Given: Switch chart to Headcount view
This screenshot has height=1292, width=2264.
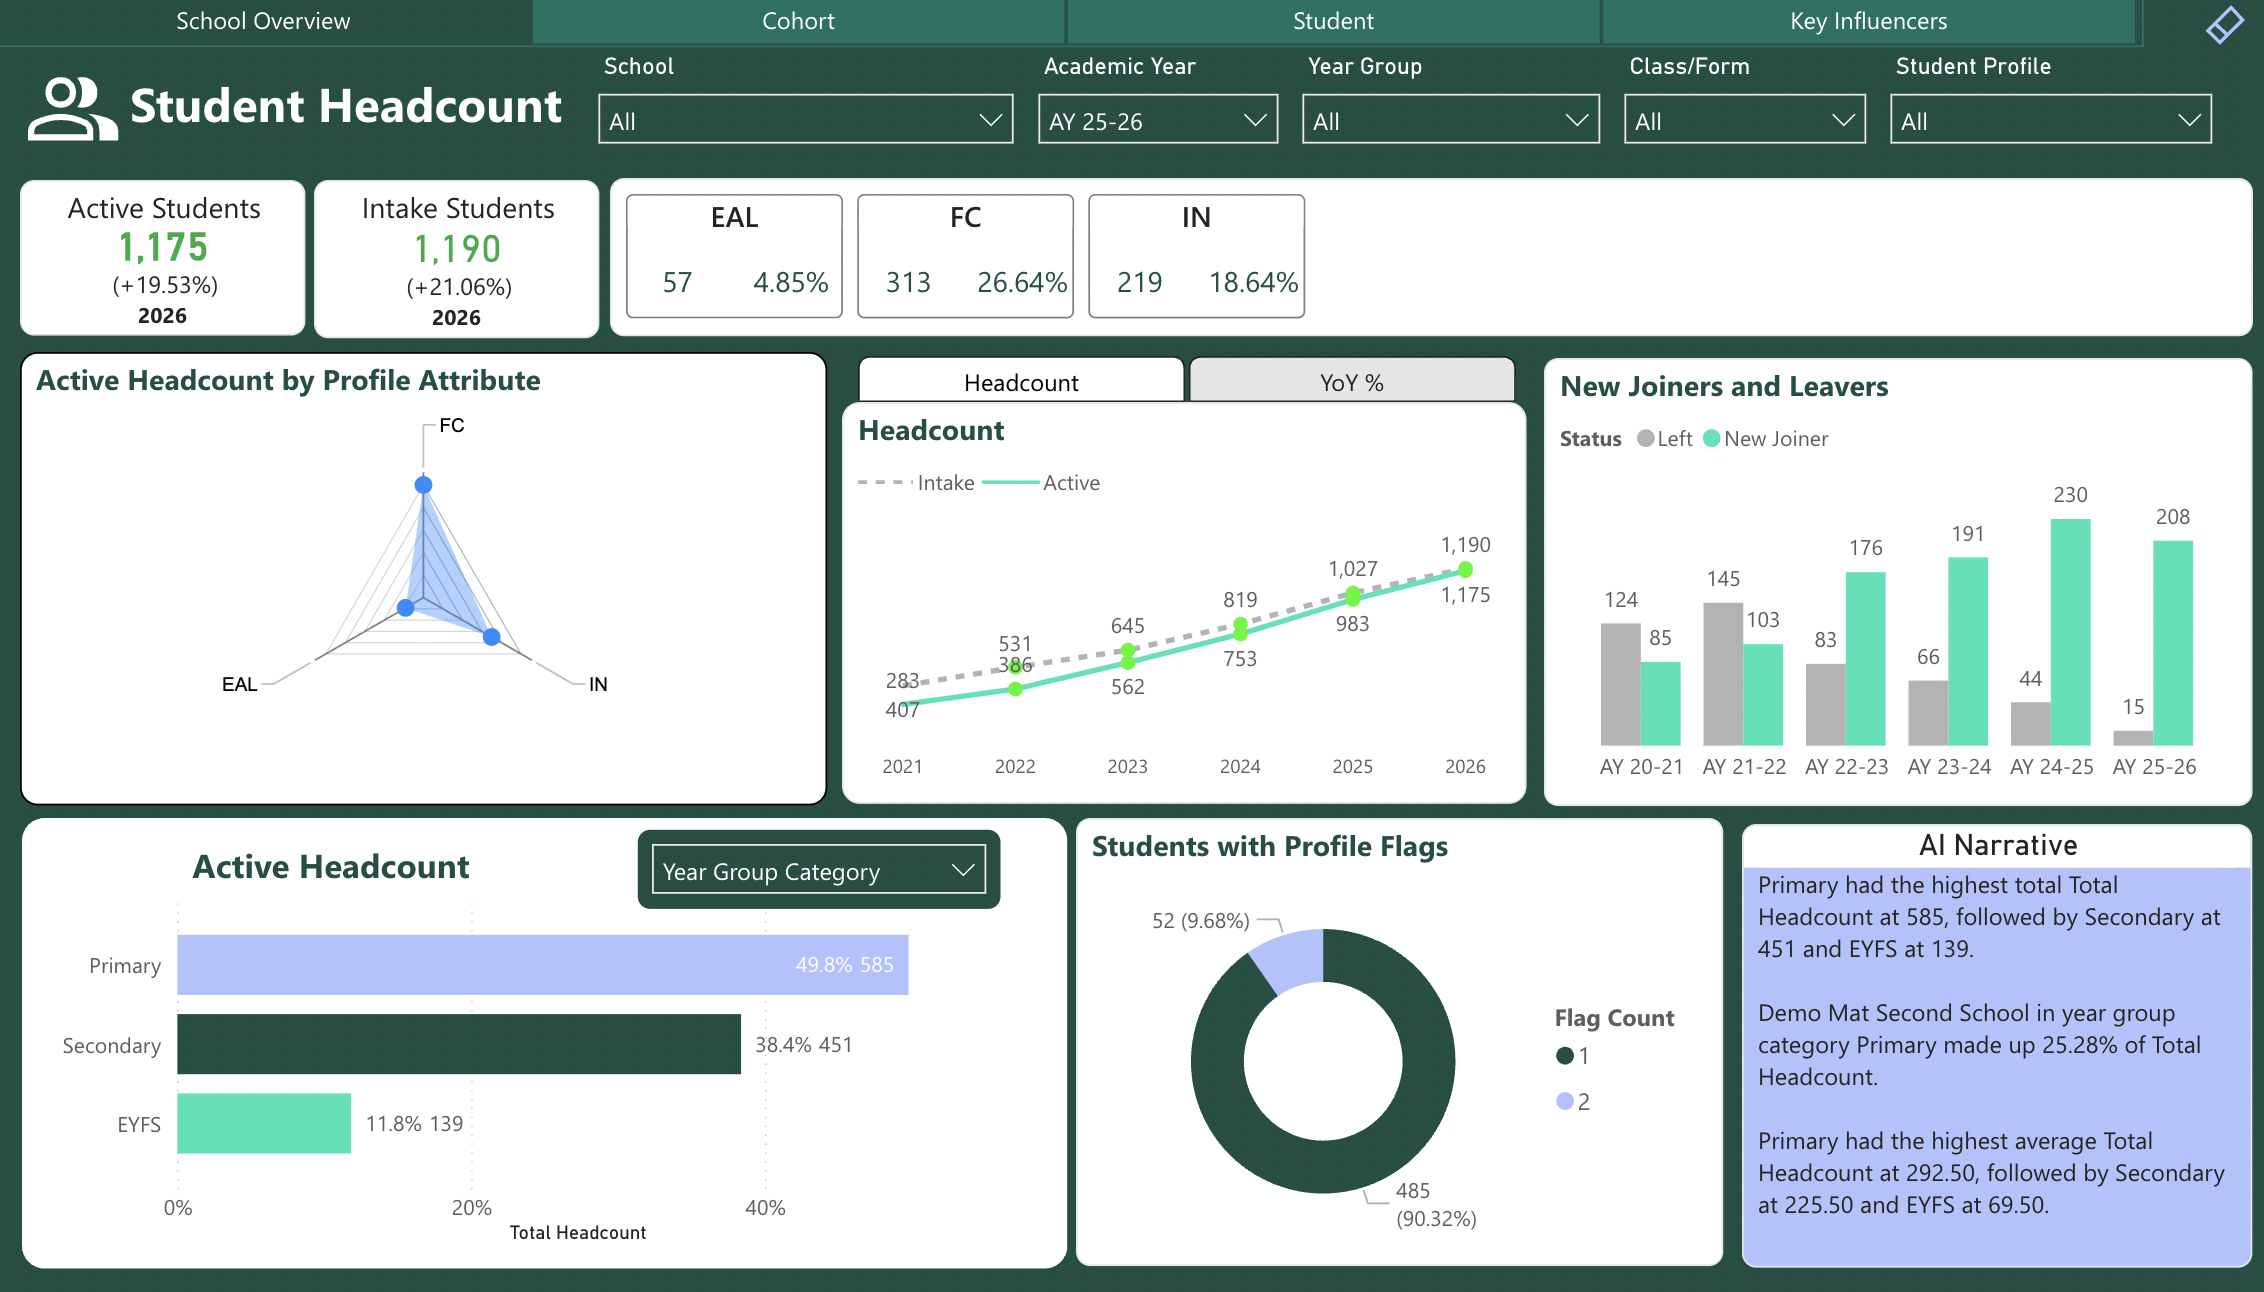Looking at the screenshot, I should click(x=1021, y=382).
